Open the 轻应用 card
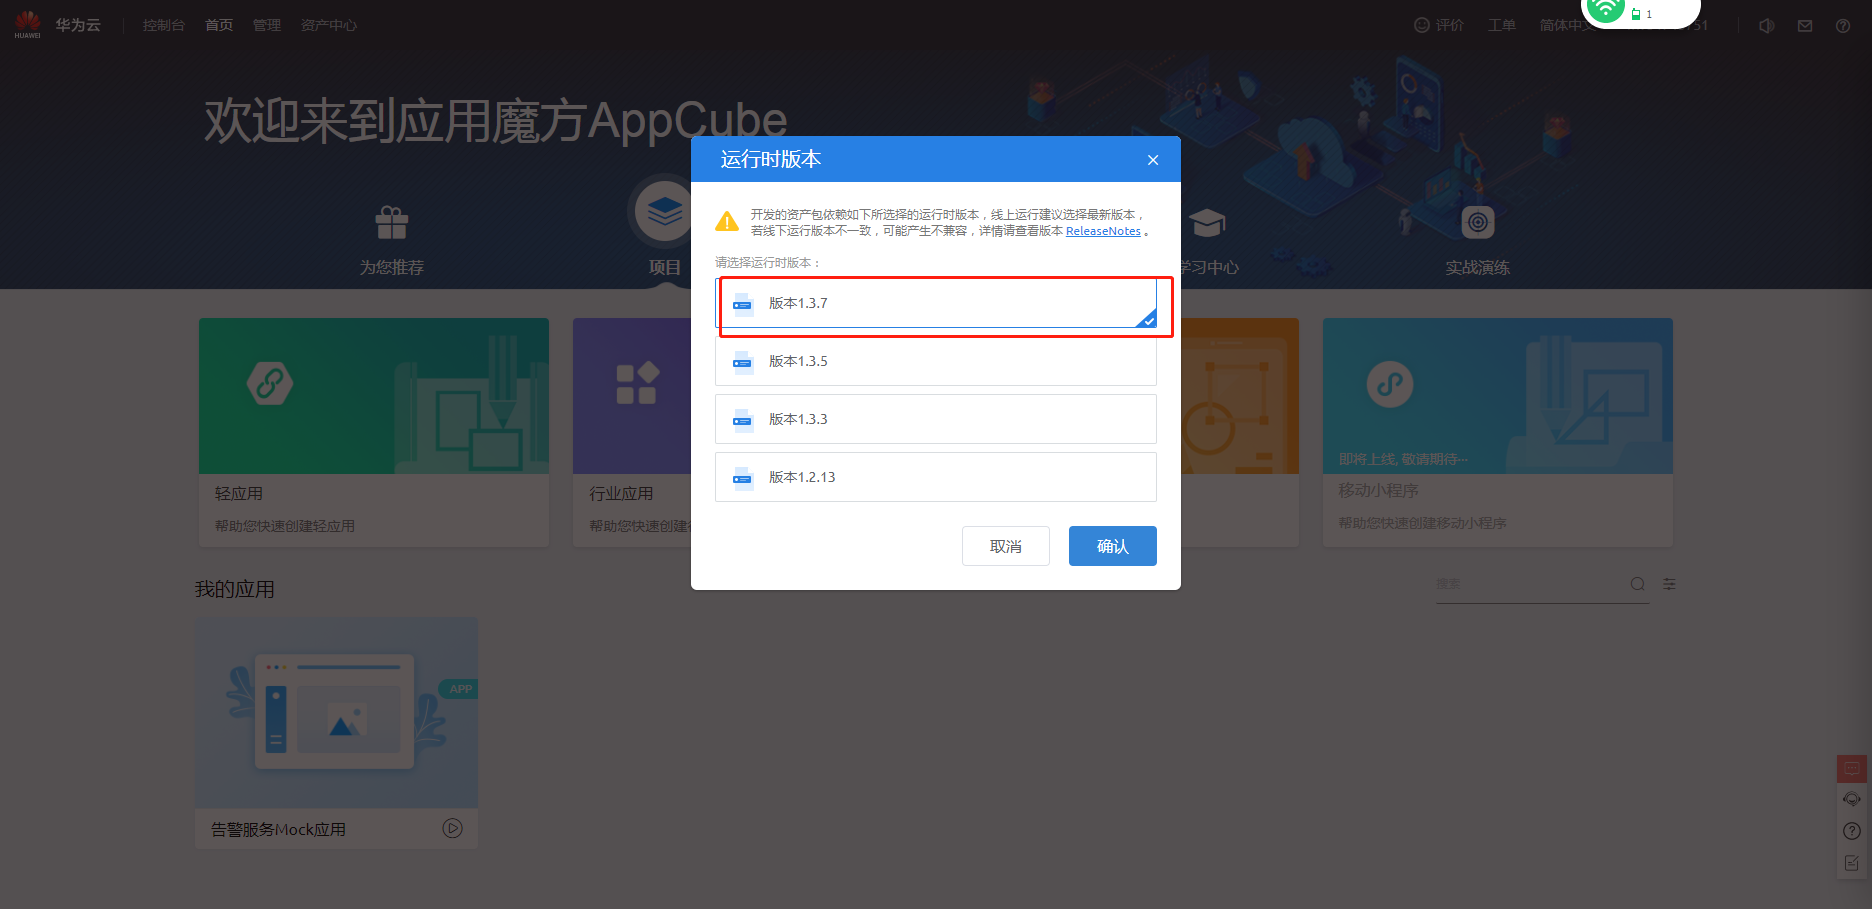This screenshot has width=1872, height=909. [x=374, y=432]
